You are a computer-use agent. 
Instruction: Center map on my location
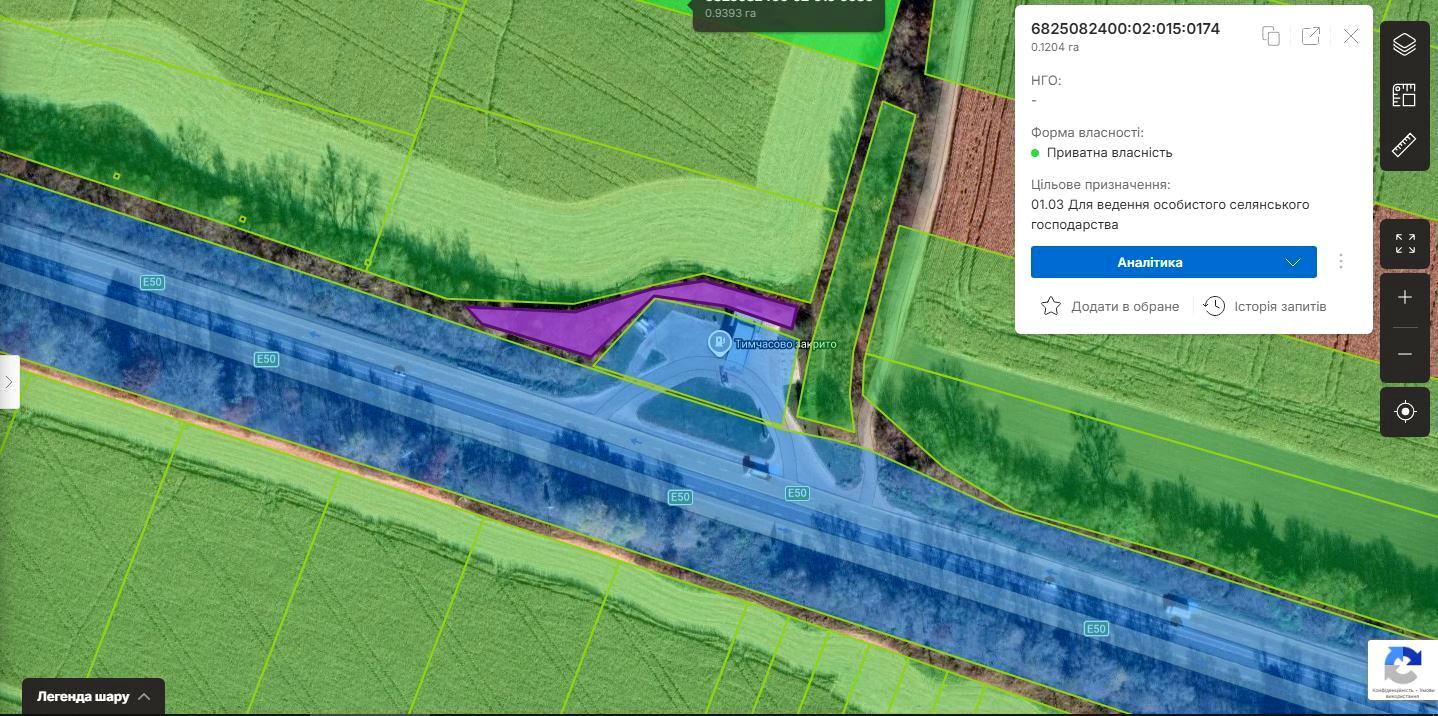pos(1404,412)
